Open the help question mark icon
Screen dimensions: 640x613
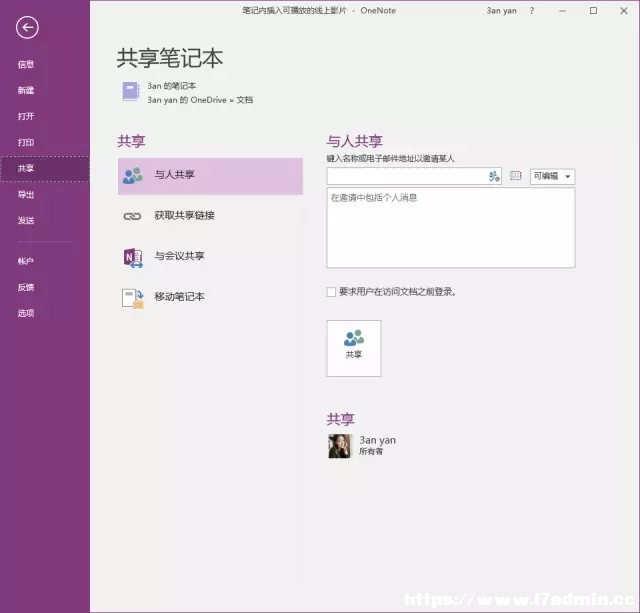(531, 11)
